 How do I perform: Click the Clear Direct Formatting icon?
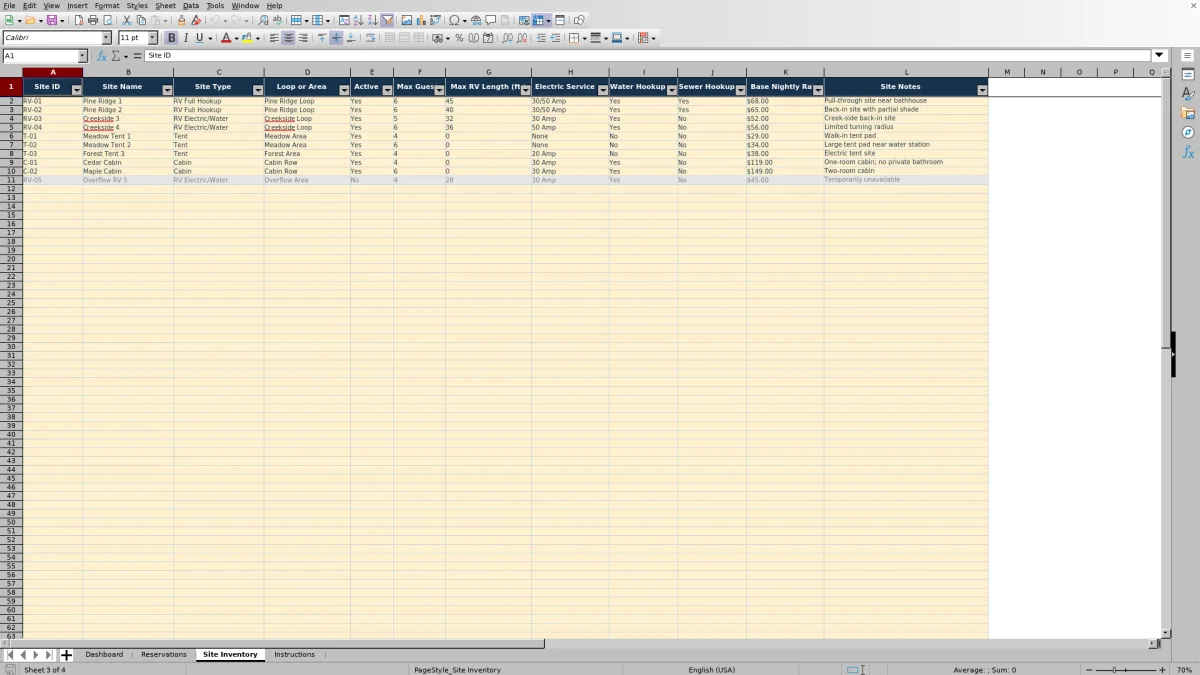click(196, 20)
